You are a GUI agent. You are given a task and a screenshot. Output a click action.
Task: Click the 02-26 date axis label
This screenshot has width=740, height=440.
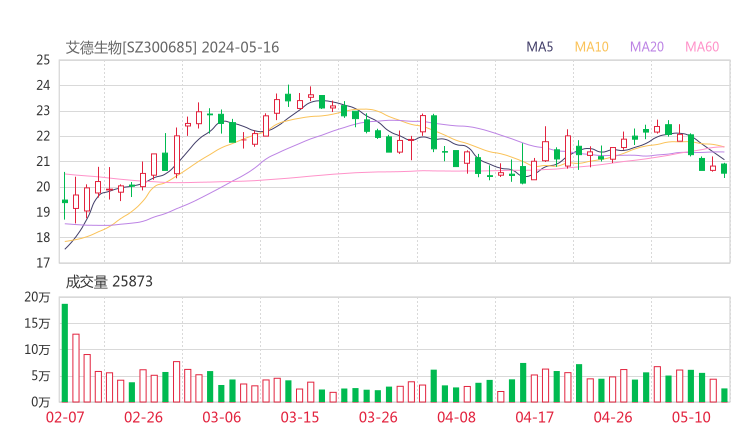coord(143,417)
